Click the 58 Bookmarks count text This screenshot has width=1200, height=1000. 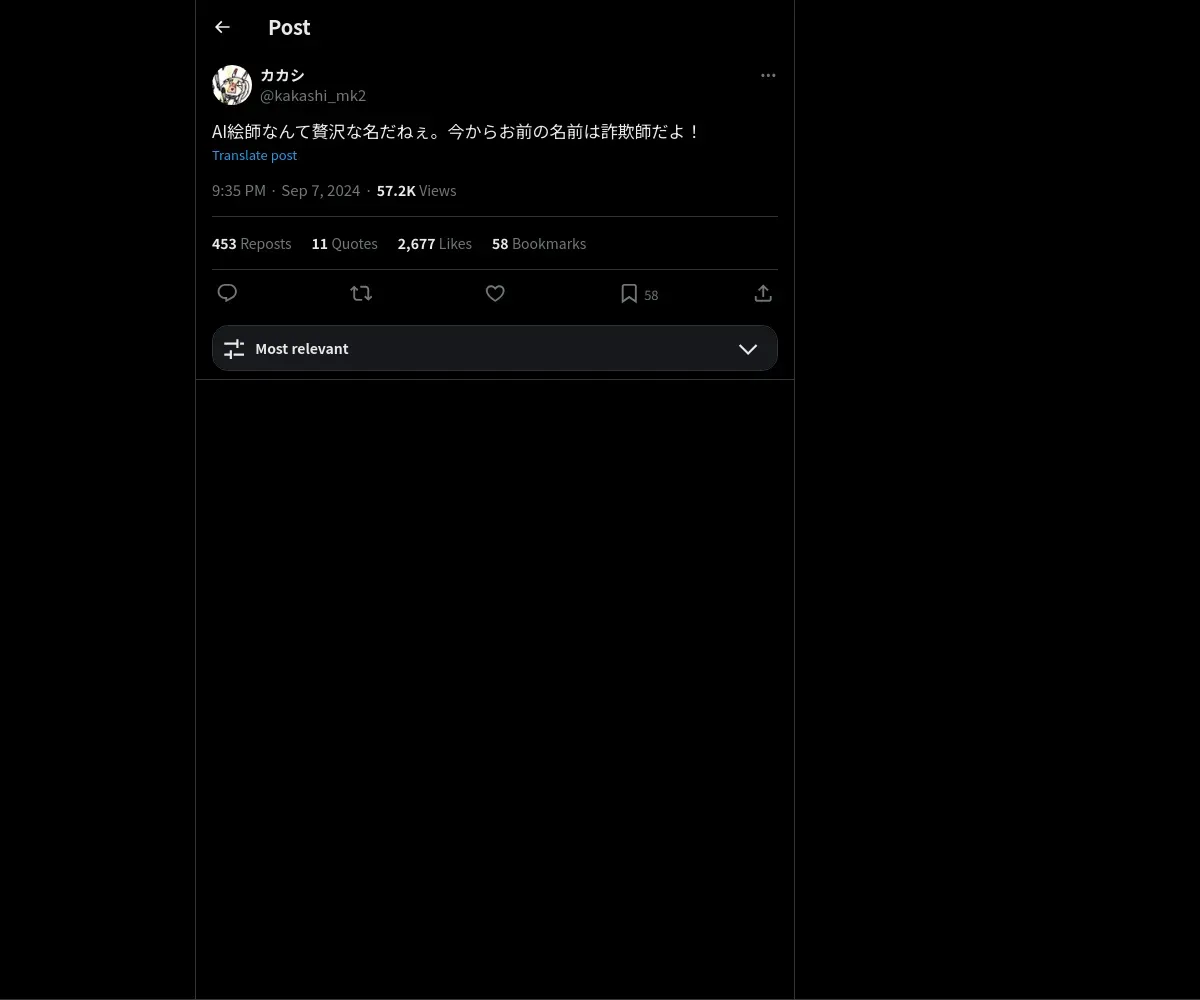click(539, 243)
